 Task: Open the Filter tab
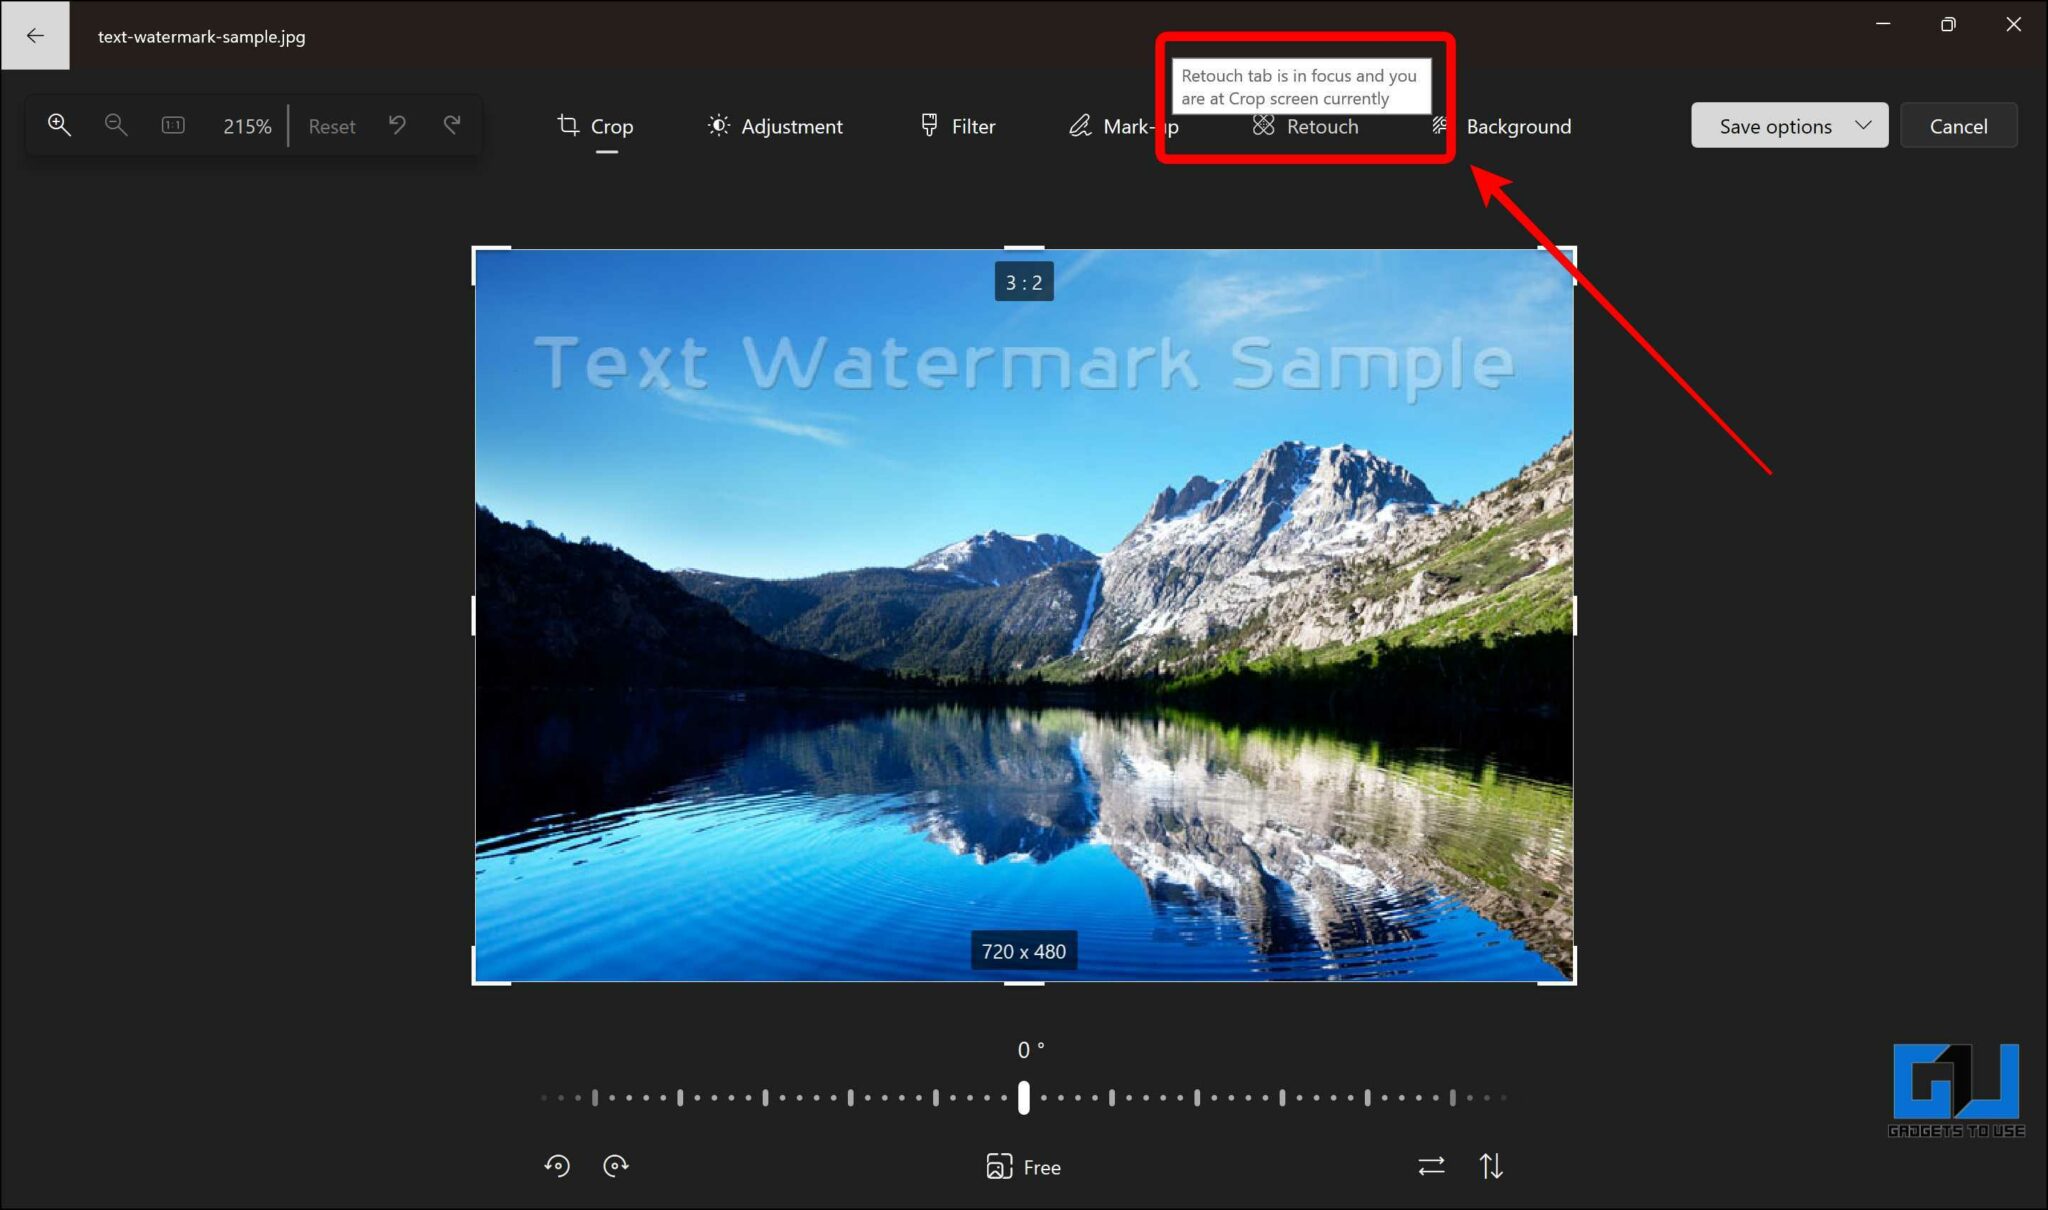(956, 126)
